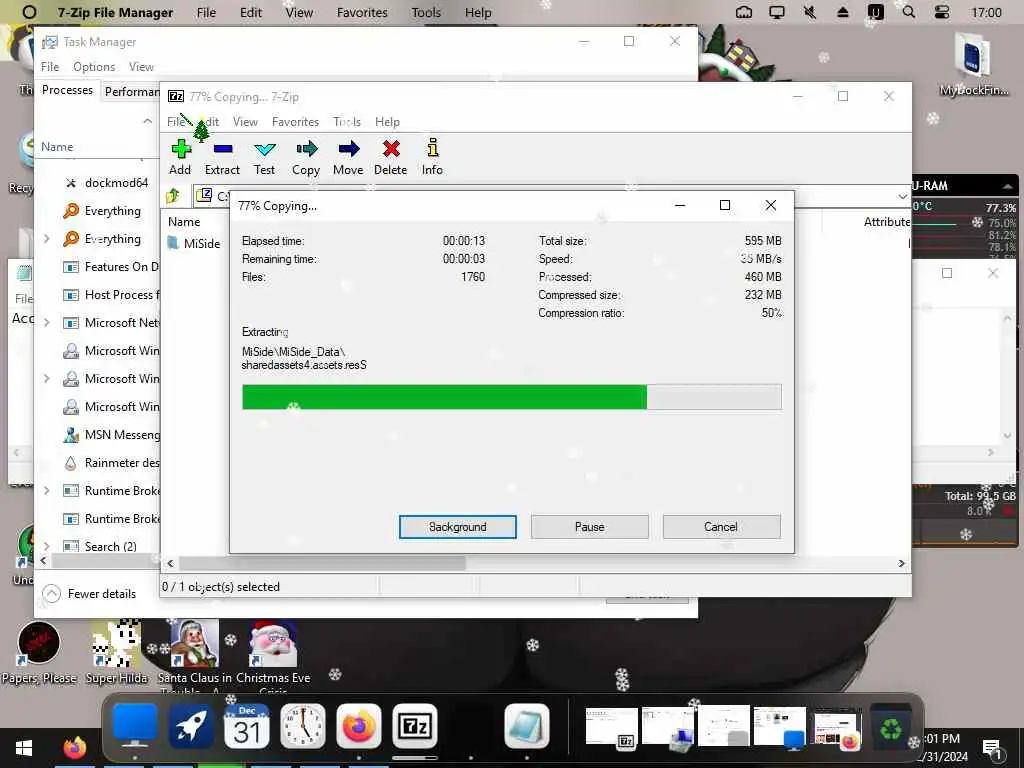Click the 7-Zip horizontal scrollbar thumb
The image size is (1024, 768).
tap(322, 563)
